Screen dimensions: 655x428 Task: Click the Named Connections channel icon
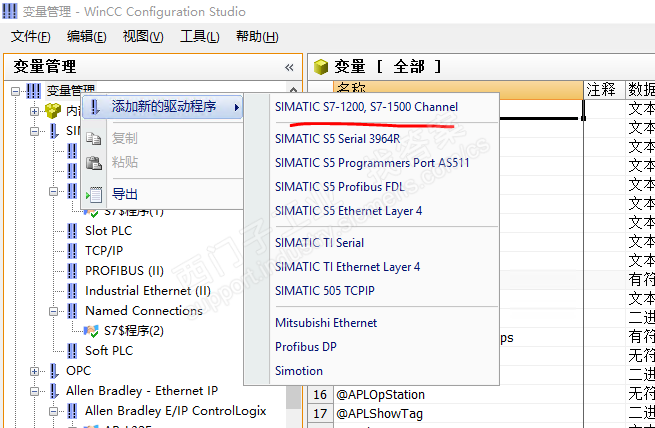click(72, 311)
